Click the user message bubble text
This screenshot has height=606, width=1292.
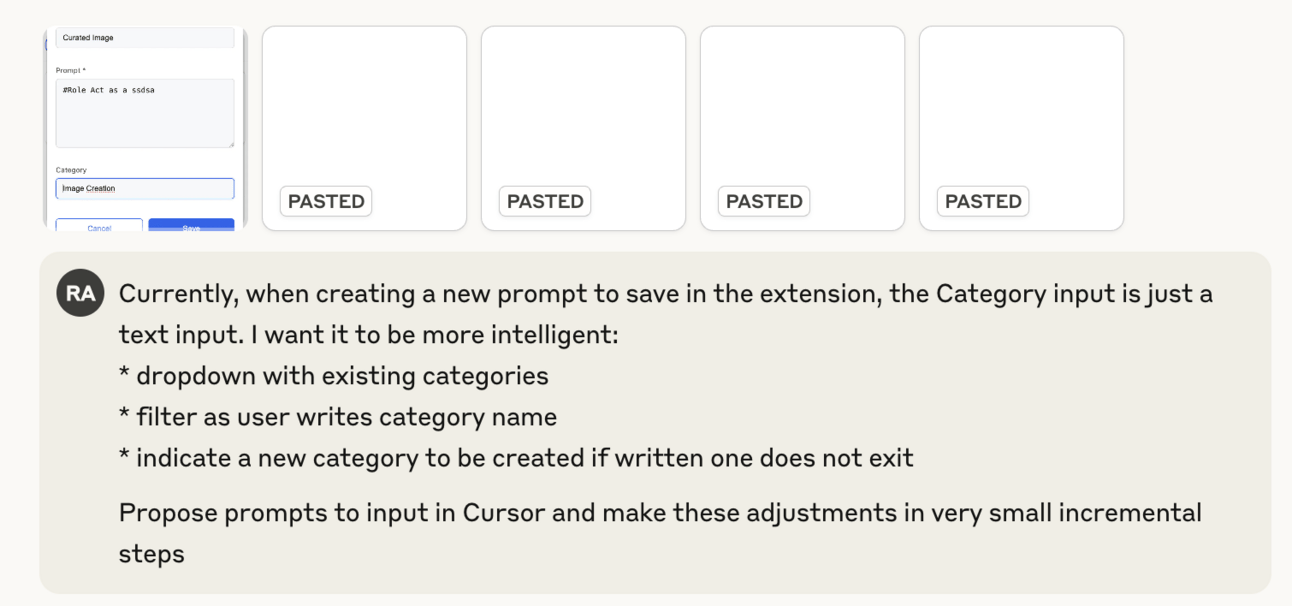click(665, 423)
